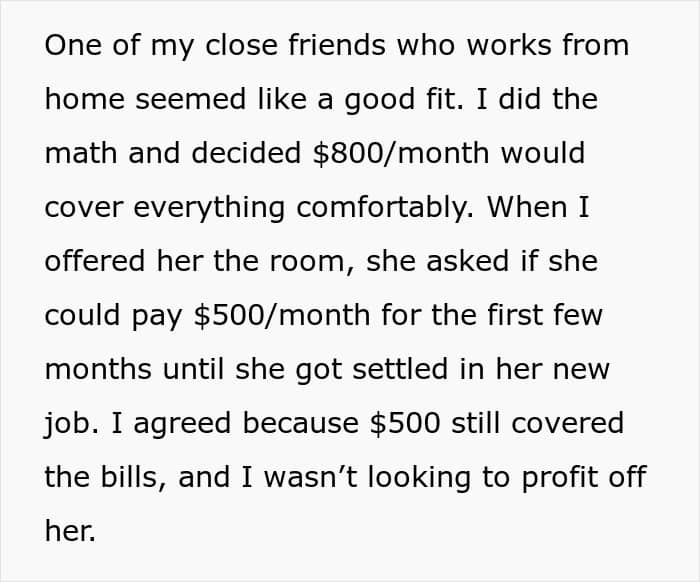Click the word "room," in the text

tap(312, 262)
